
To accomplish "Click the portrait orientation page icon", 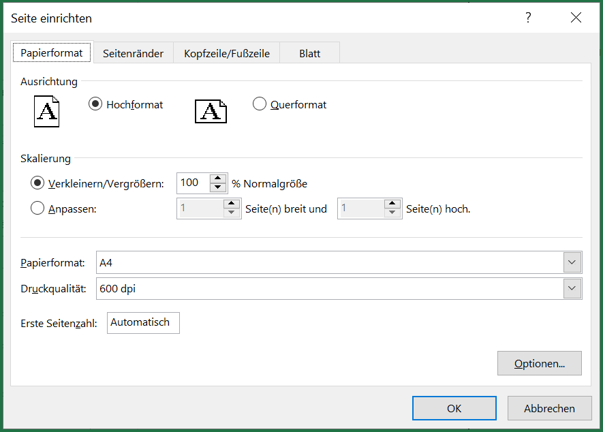I will tap(47, 112).
